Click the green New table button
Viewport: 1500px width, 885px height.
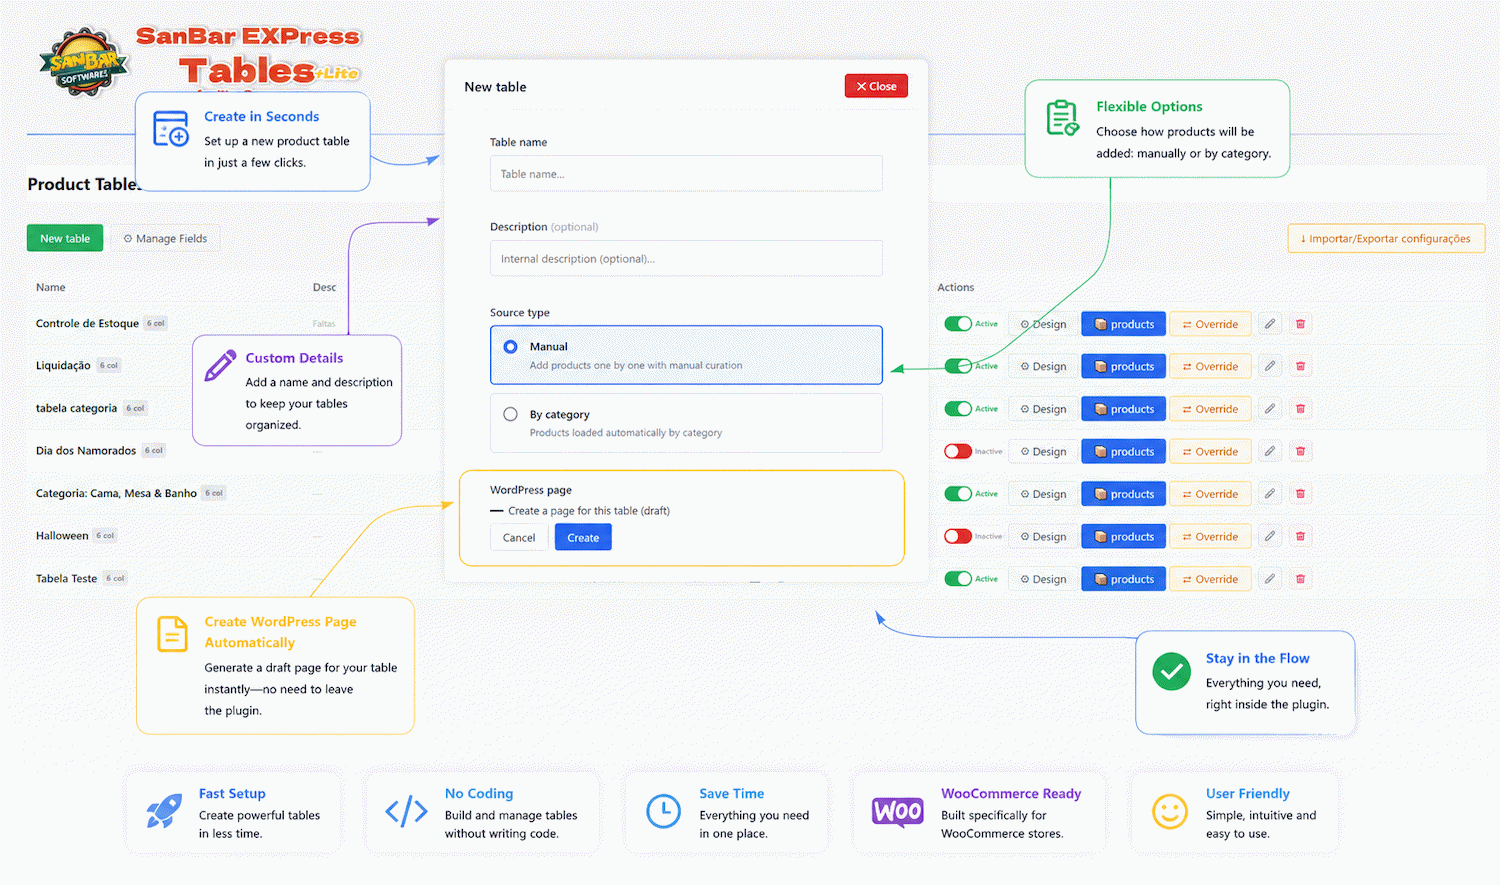tap(65, 238)
